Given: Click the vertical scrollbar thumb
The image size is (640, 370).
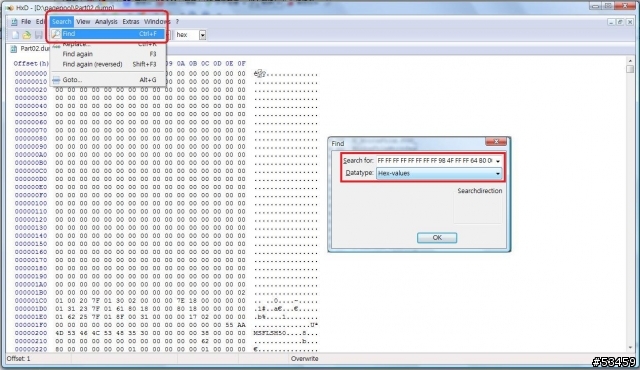Looking at the screenshot, I should tap(630, 69).
